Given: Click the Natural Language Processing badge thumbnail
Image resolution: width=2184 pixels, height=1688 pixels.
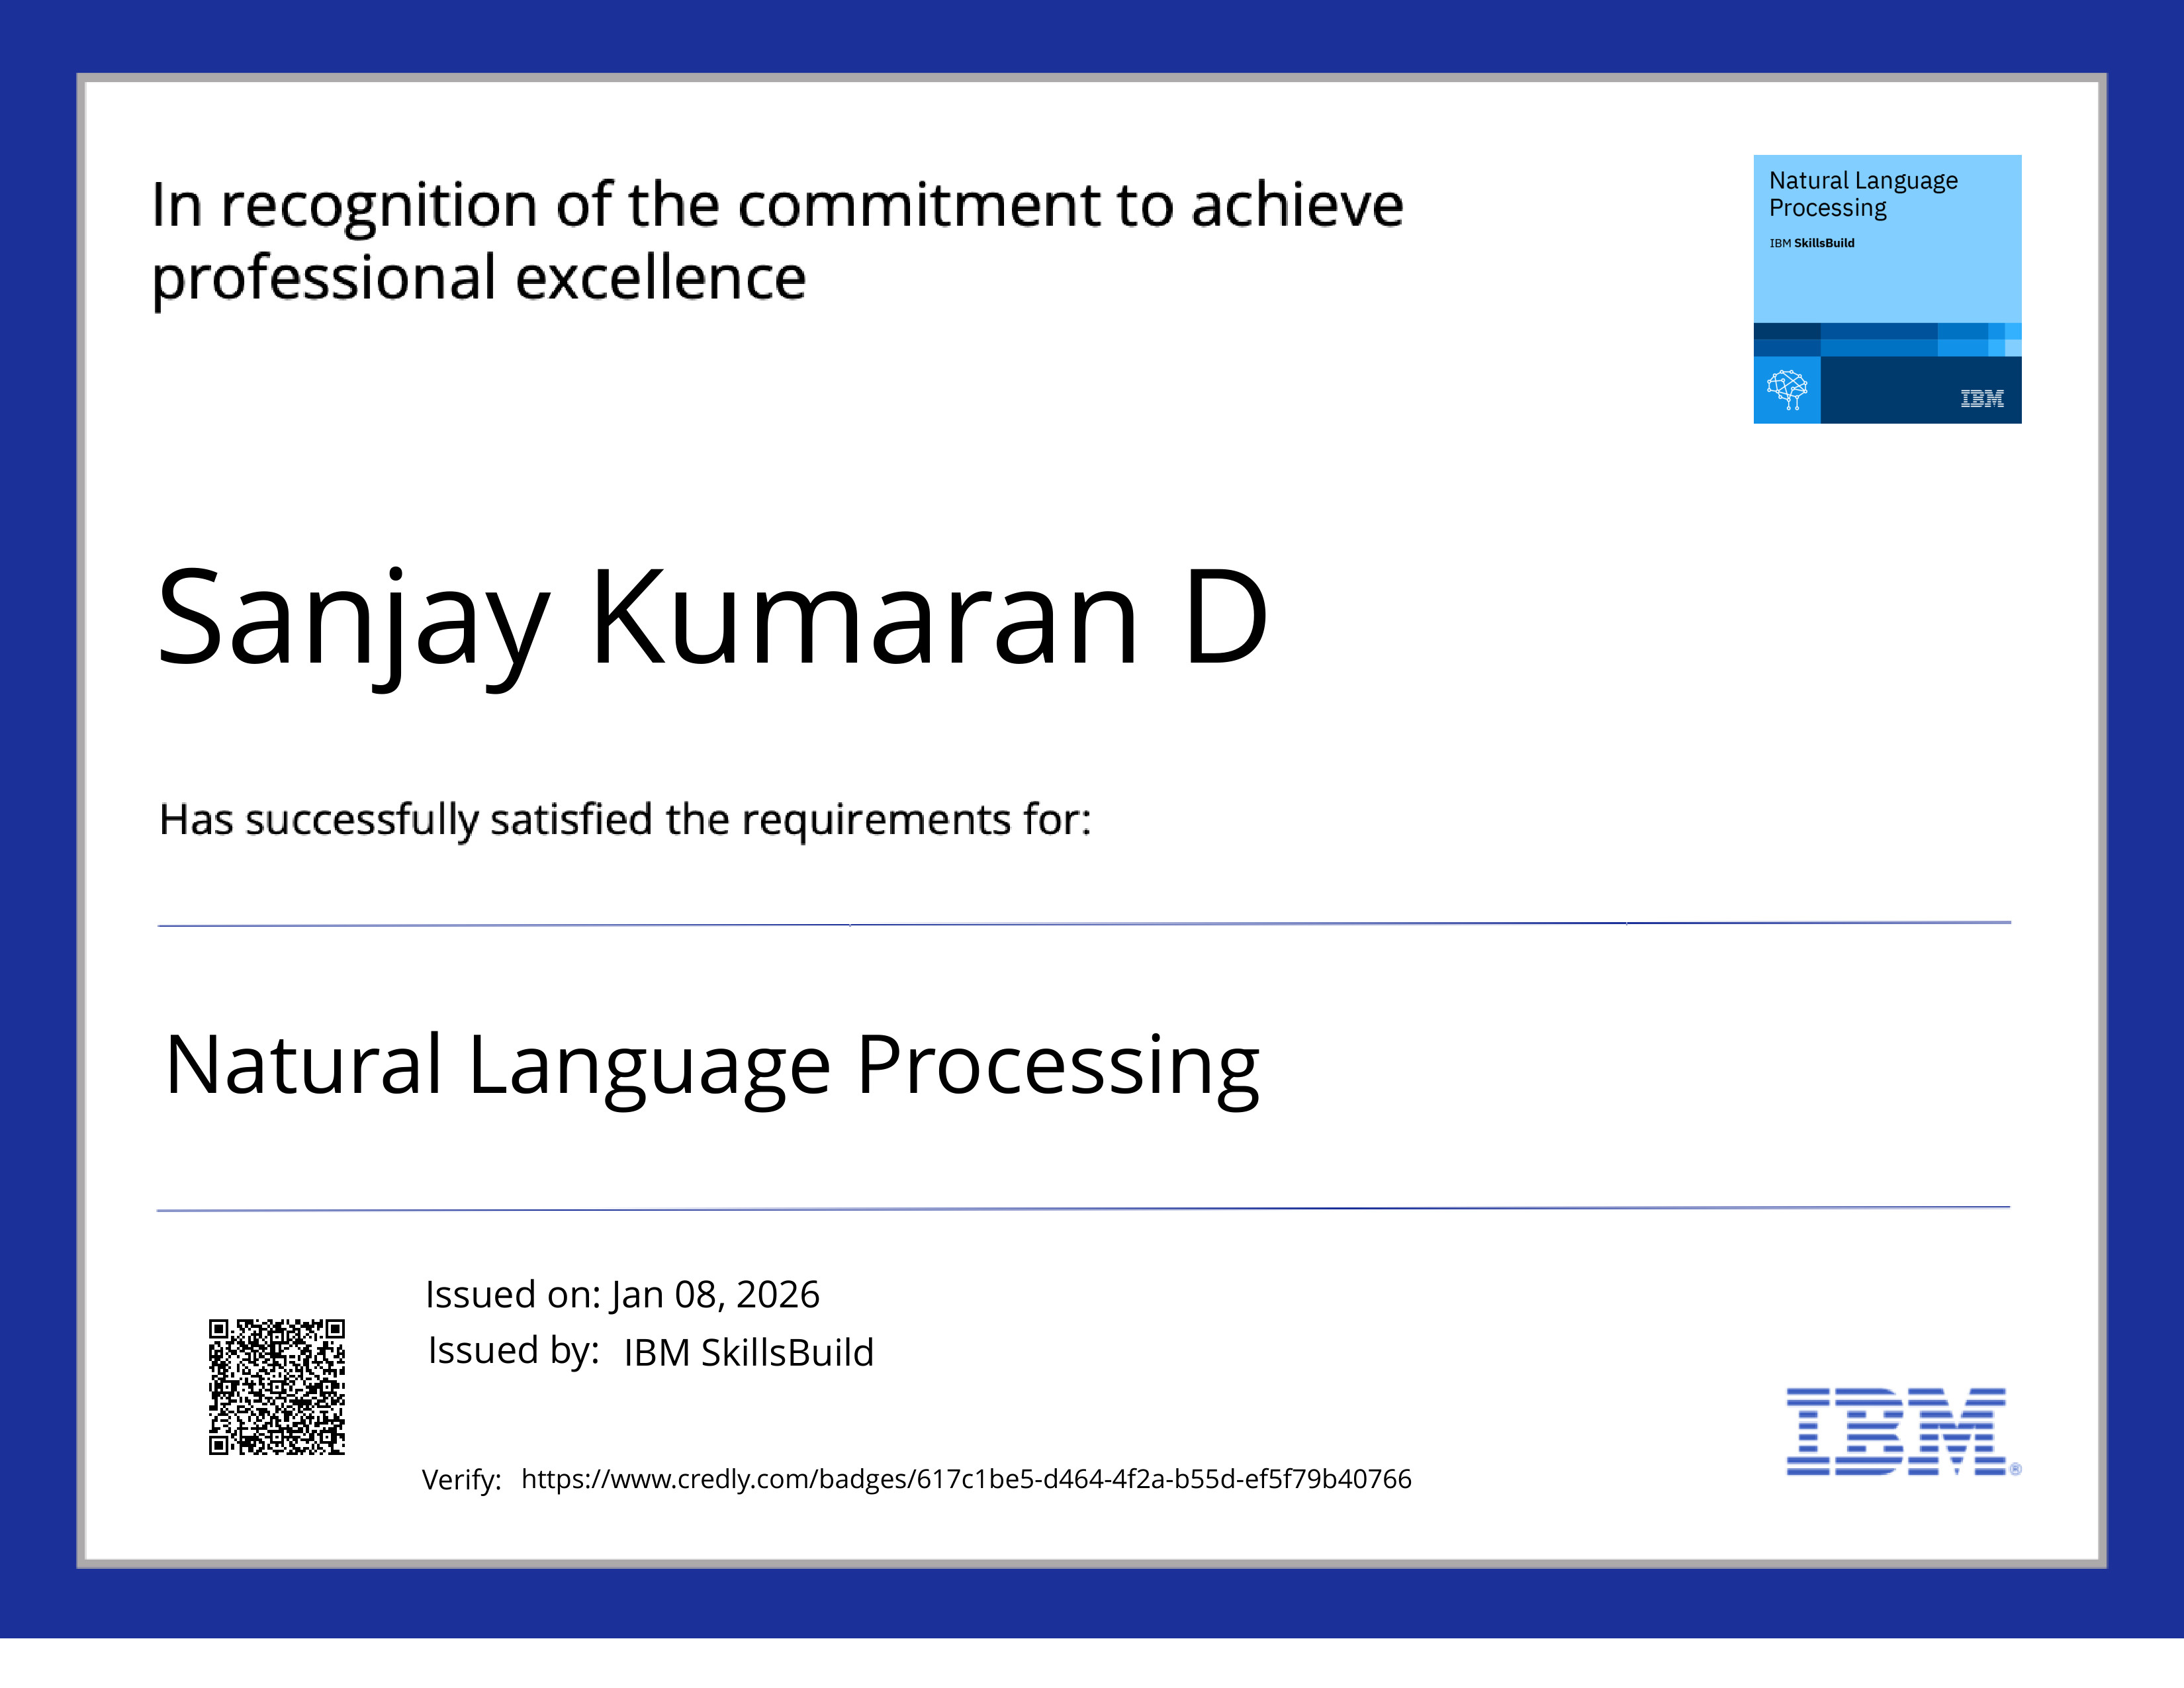Looking at the screenshot, I should [1887, 289].
